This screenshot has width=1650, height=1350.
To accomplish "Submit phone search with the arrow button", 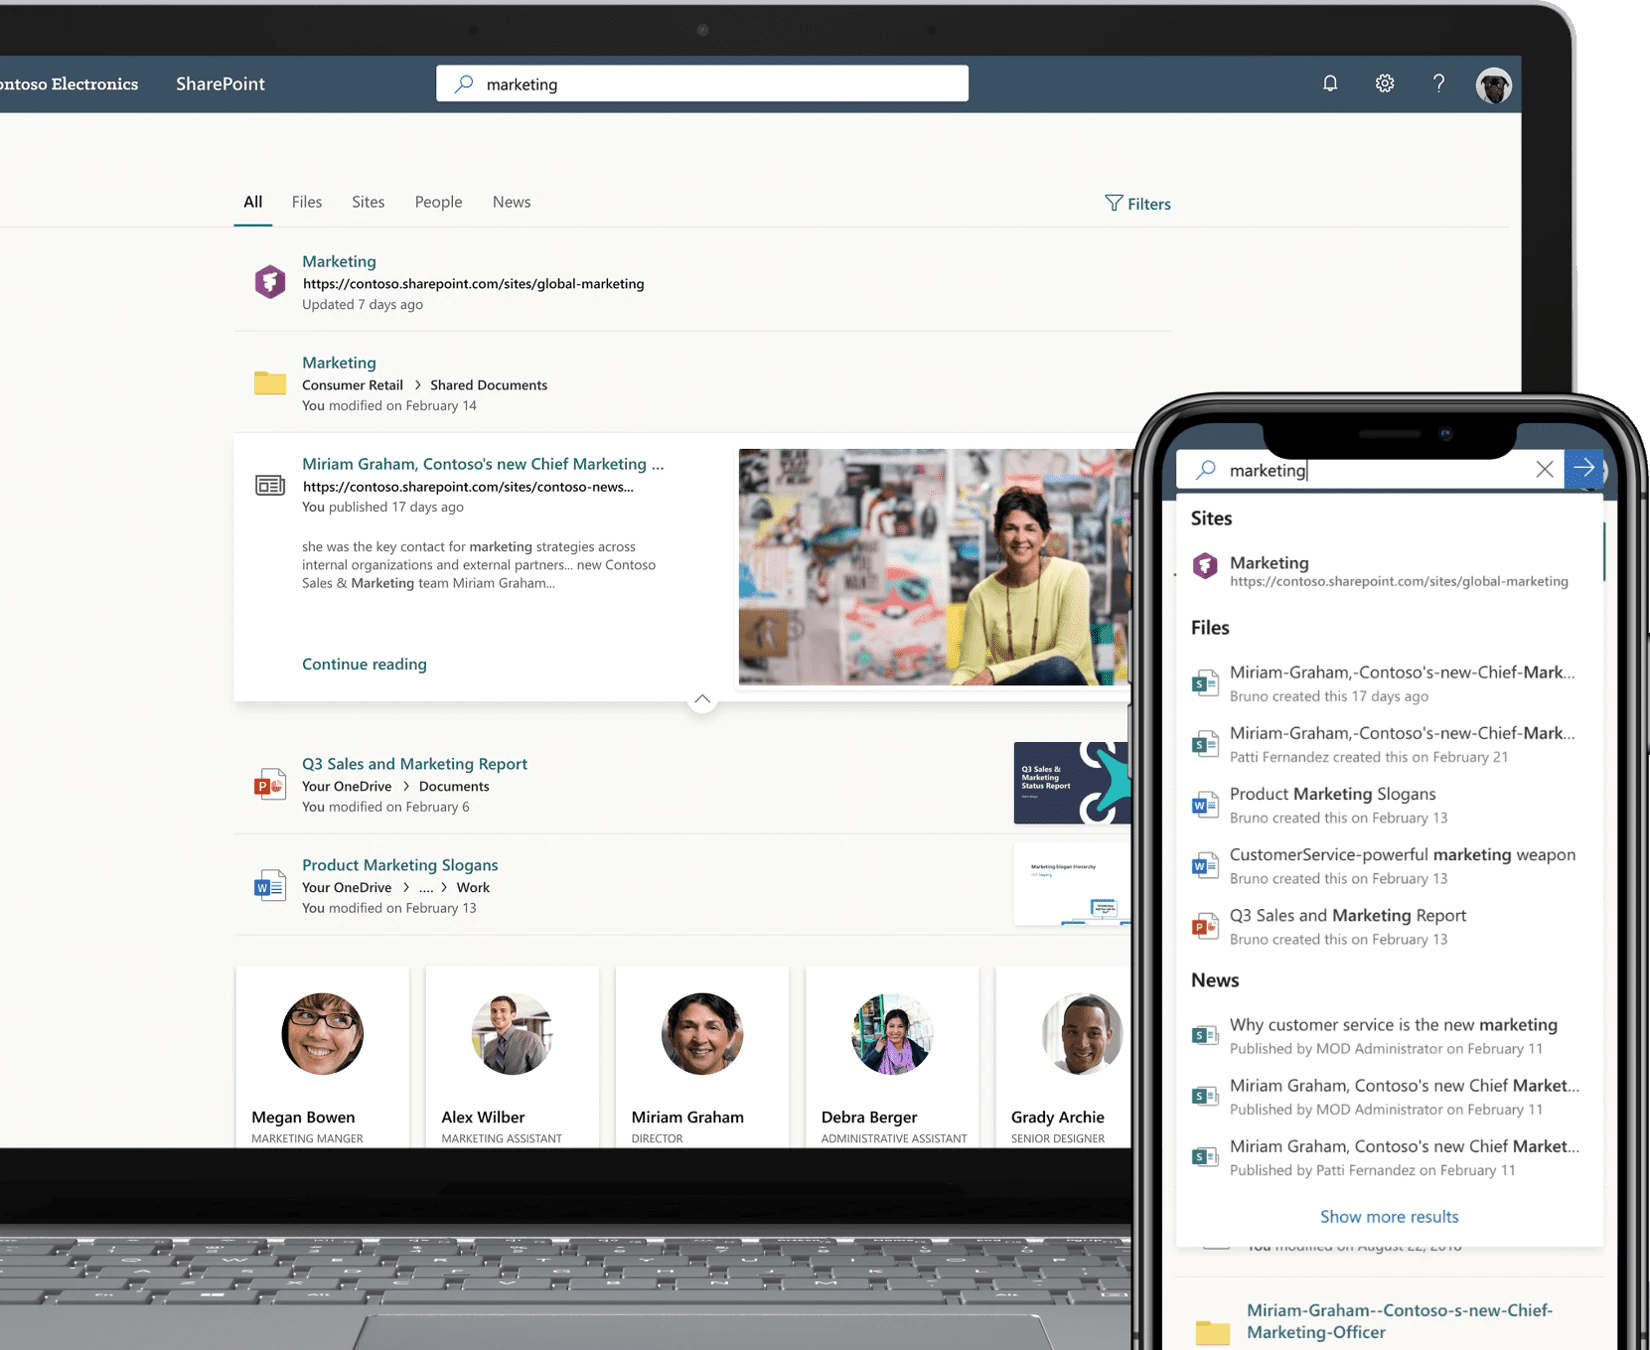I will (x=1584, y=468).
